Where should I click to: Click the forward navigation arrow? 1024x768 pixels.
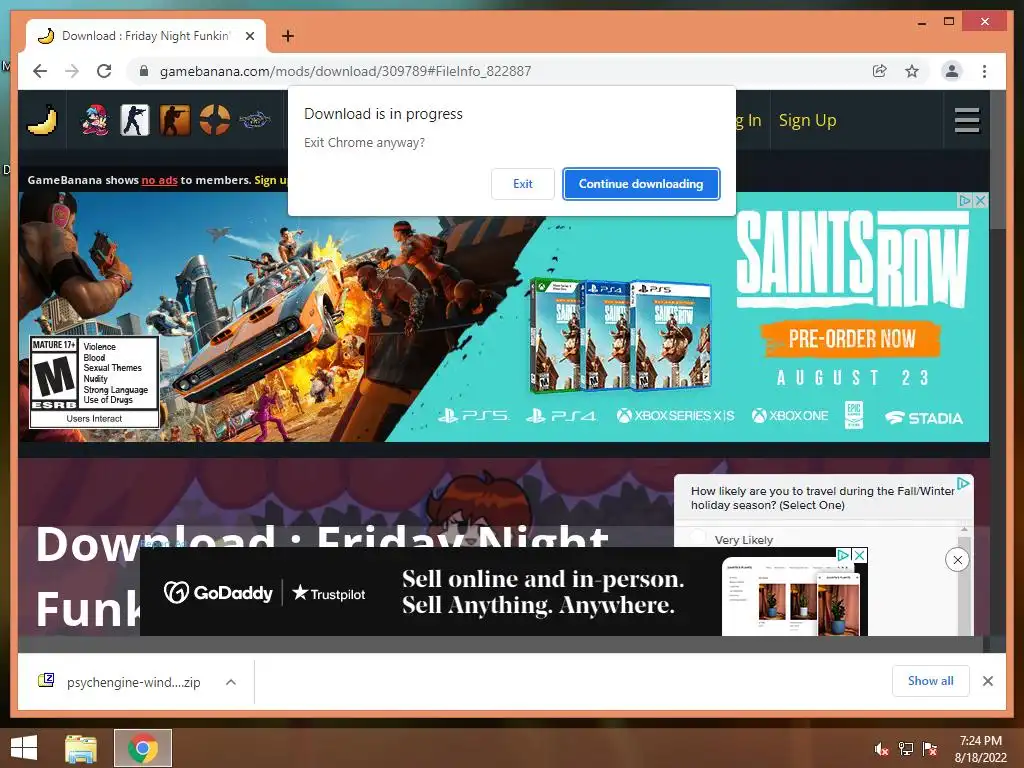tap(72, 71)
